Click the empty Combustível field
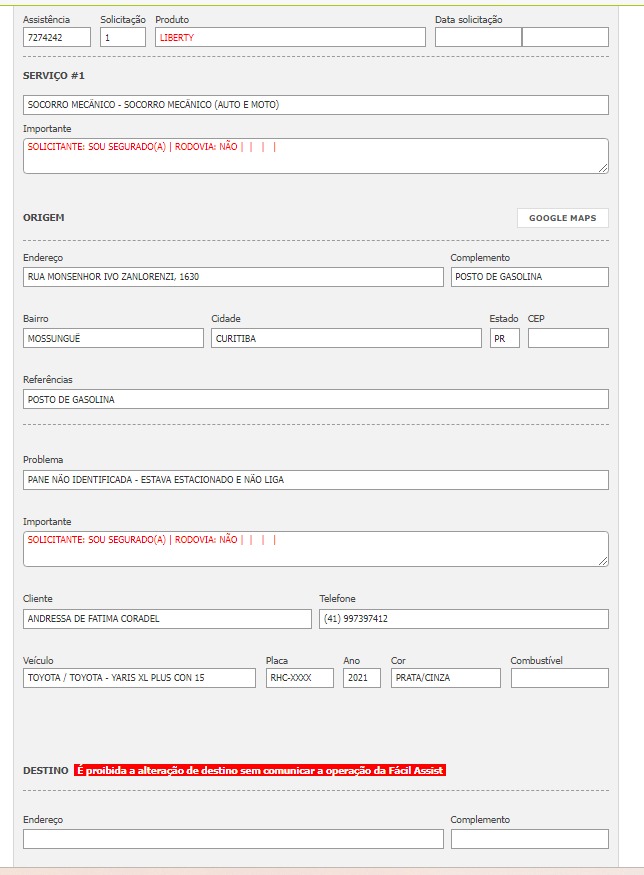 (x=559, y=678)
